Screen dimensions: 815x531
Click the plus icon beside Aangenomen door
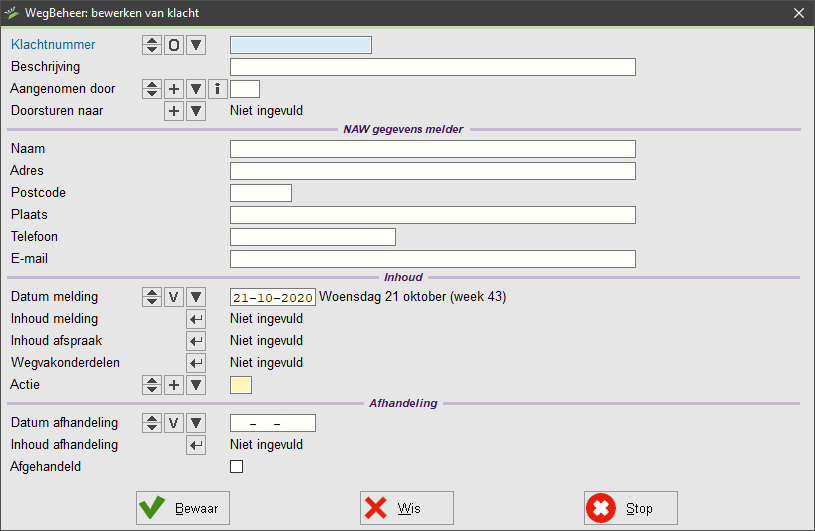tap(174, 89)
